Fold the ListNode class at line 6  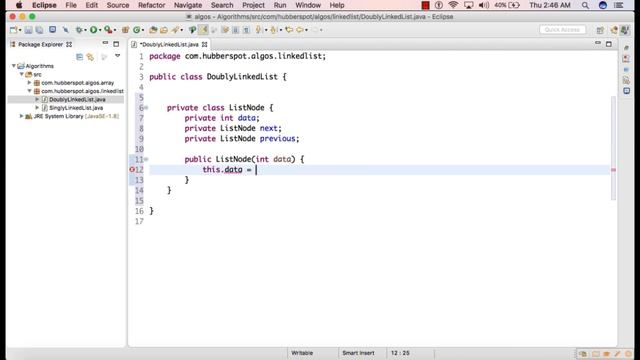tap(146, 108)
